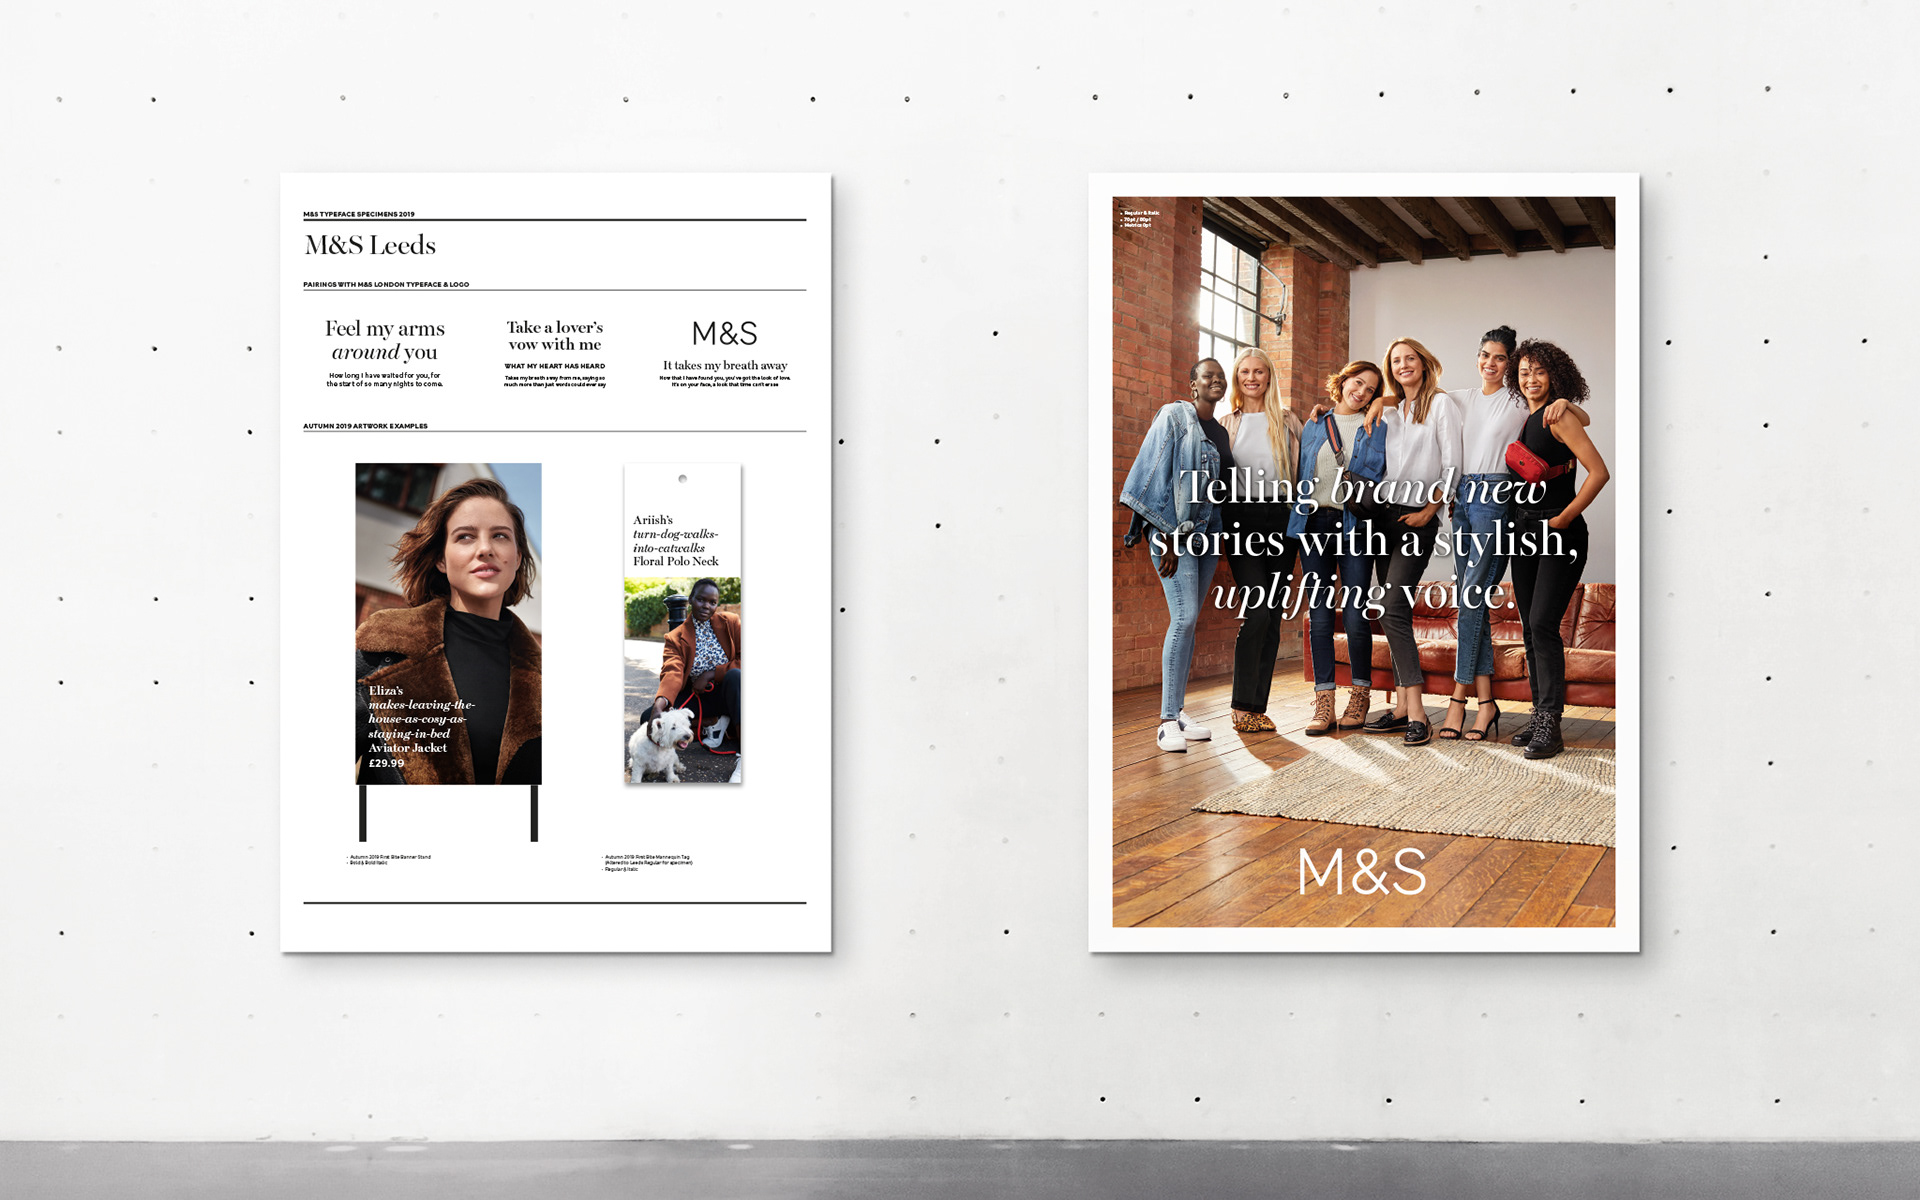Click the 'It takes my breath away' line
Viewport: 1920px width, 1200px height.
(725, 365)
